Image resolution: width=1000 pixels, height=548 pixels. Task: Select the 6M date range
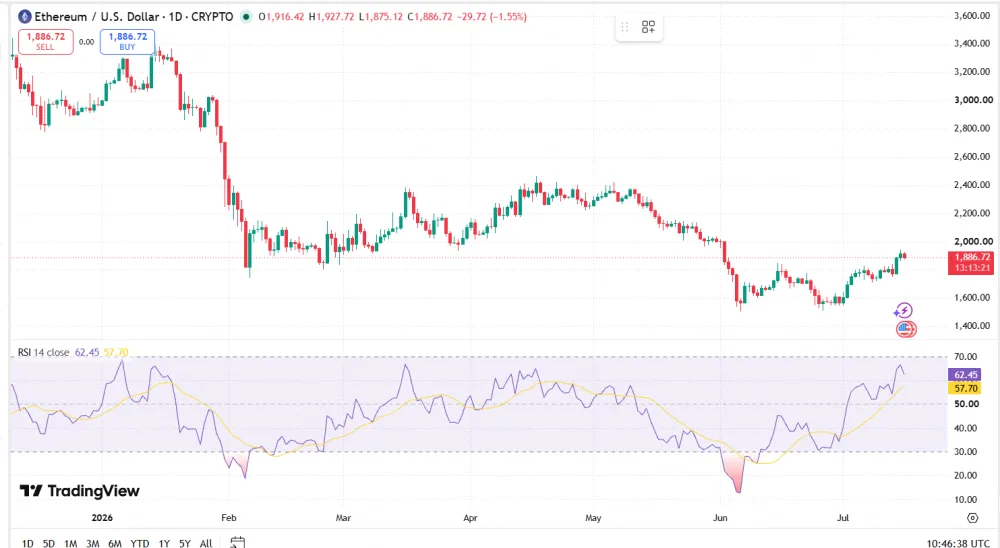click(115, 544)
